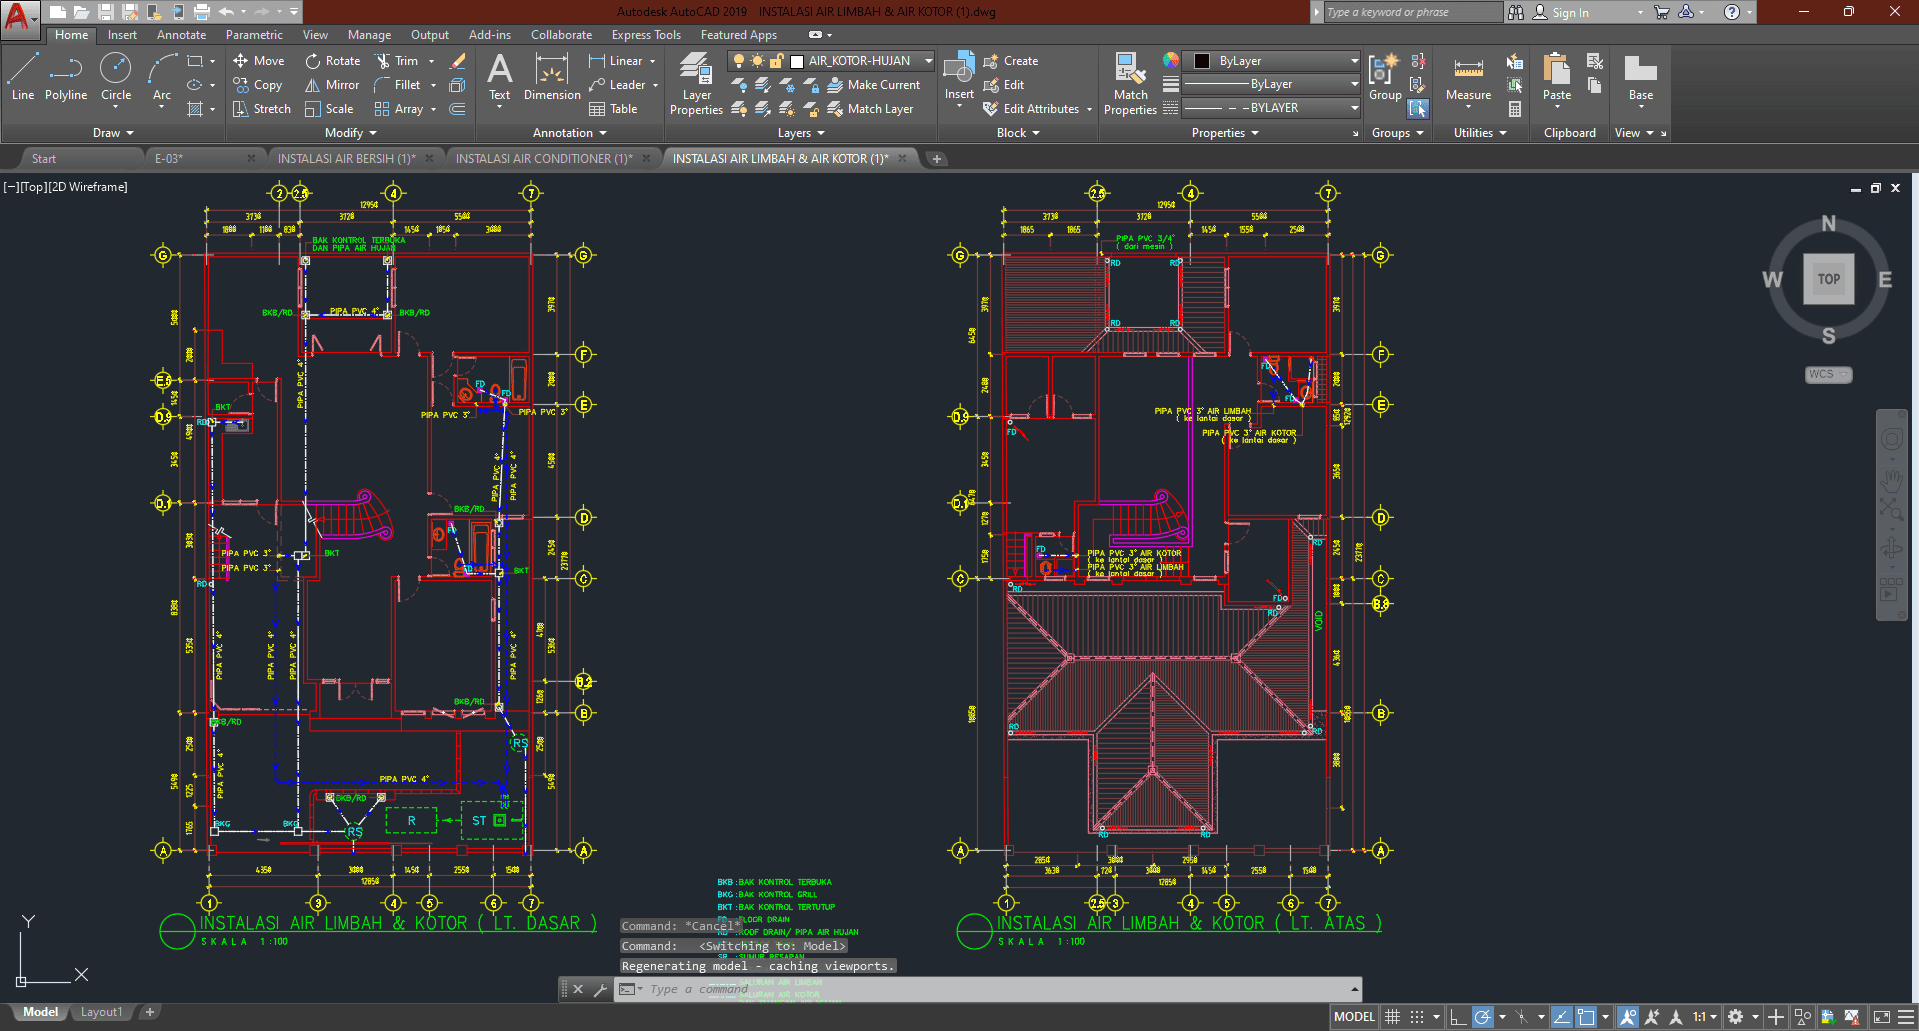1919x1031 pixels.
Task: Toggle ortho mode in status bar
Action: [x=1458, y=1017]
